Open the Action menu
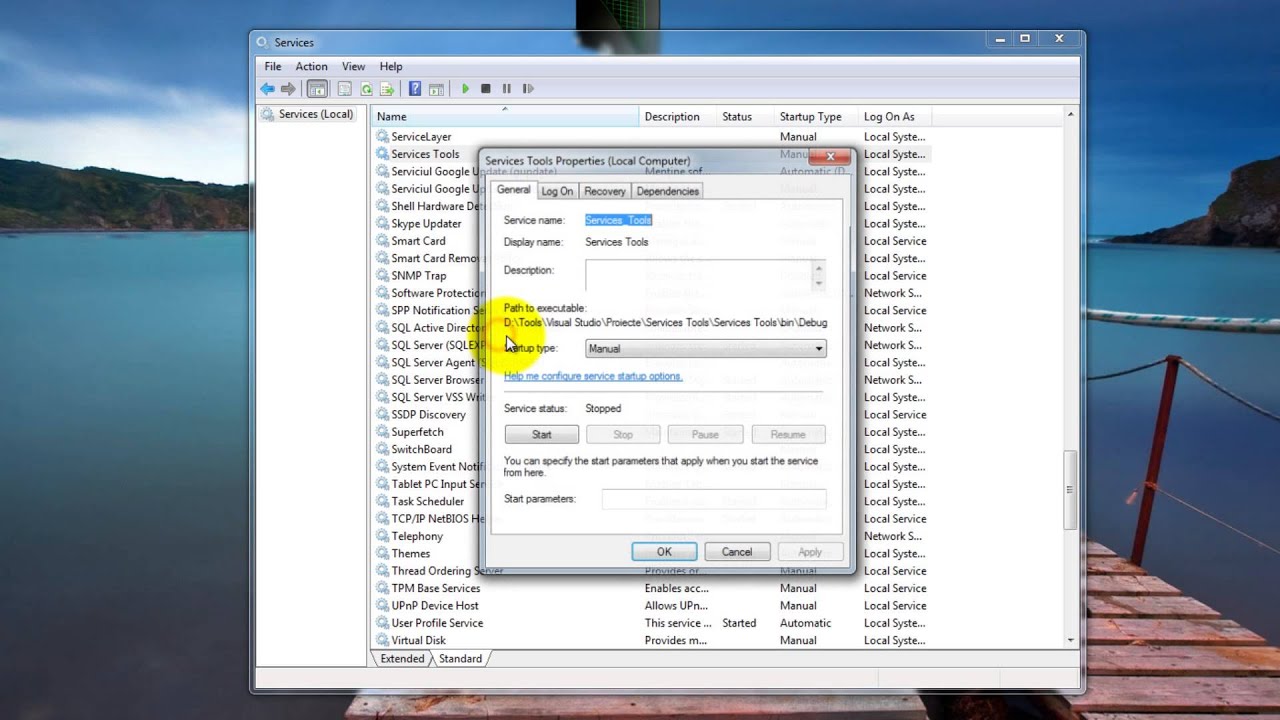This screenshot has height=720, width=1280. tap(311, 66)
